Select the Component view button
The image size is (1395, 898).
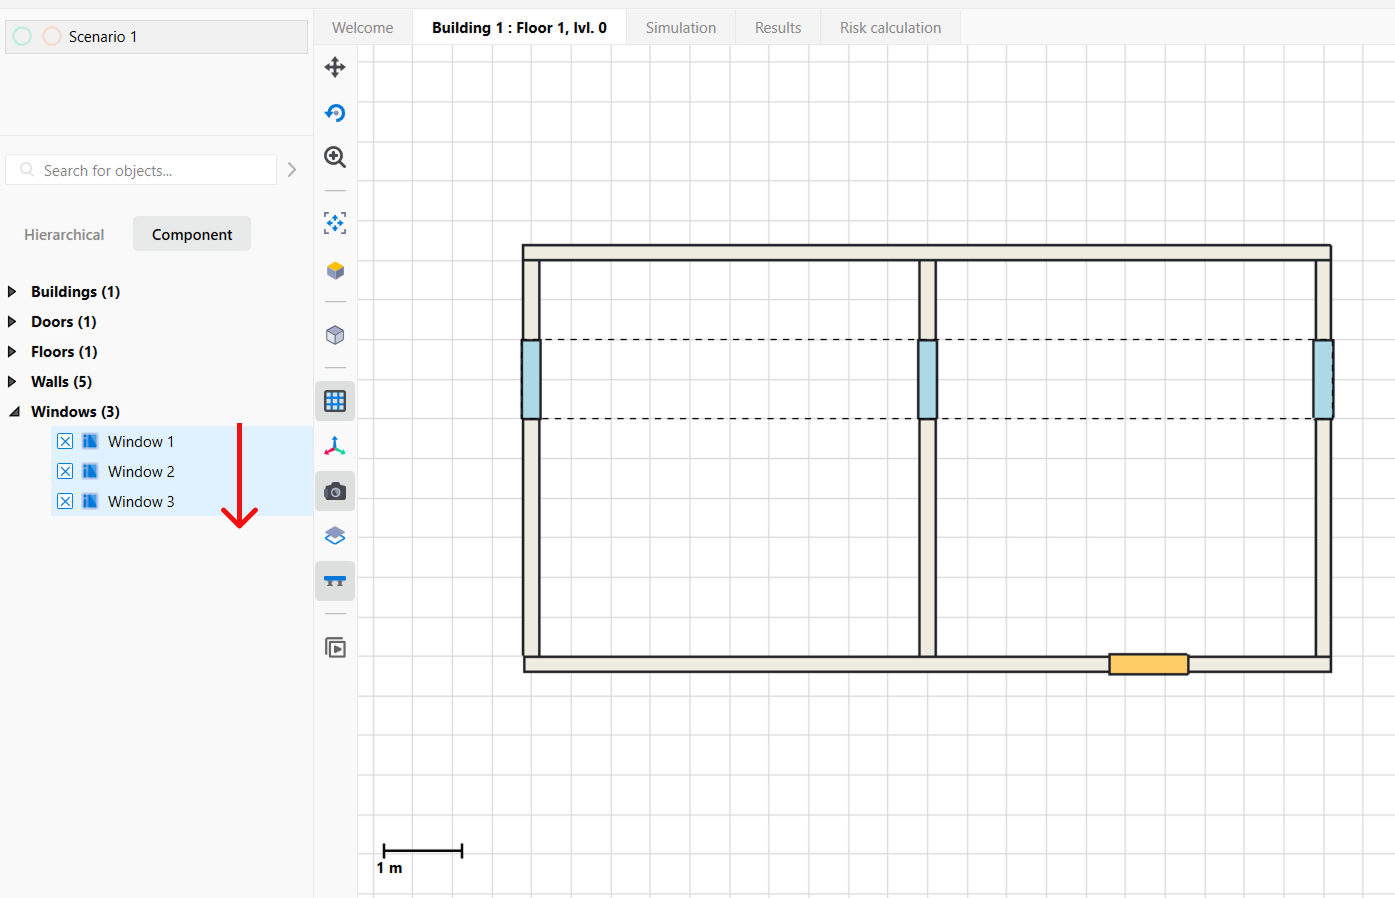192,234
